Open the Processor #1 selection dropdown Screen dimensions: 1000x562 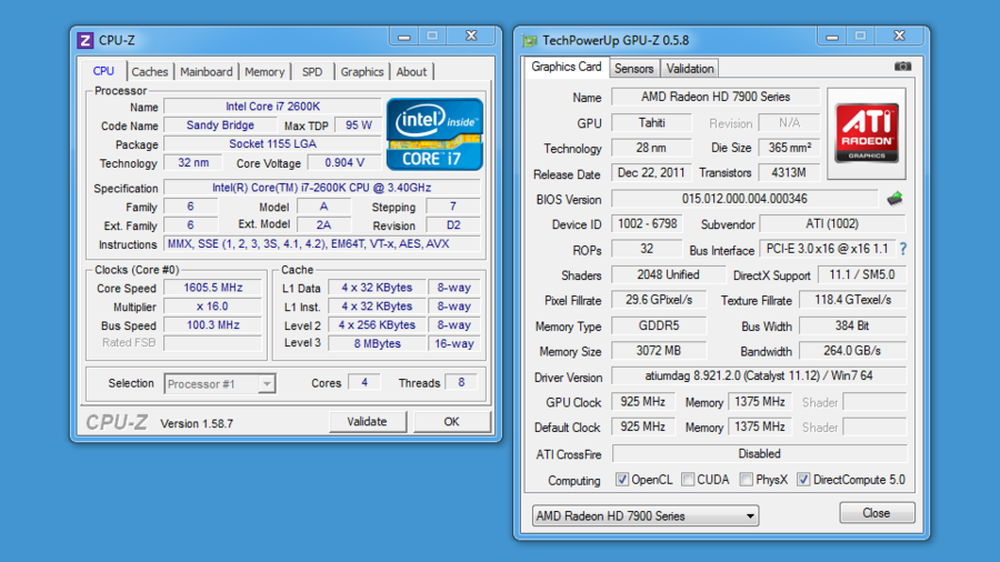[220, 383]
